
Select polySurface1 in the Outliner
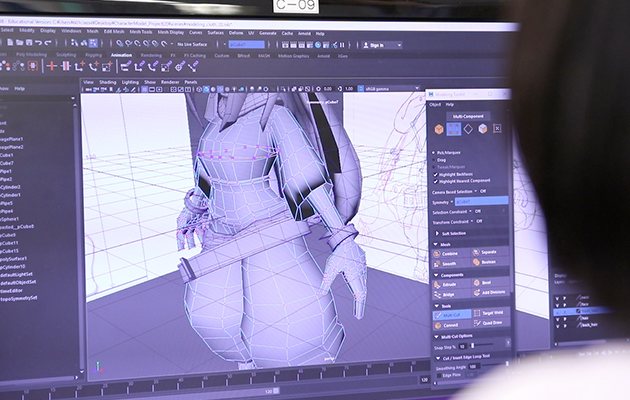pos(13,259)
